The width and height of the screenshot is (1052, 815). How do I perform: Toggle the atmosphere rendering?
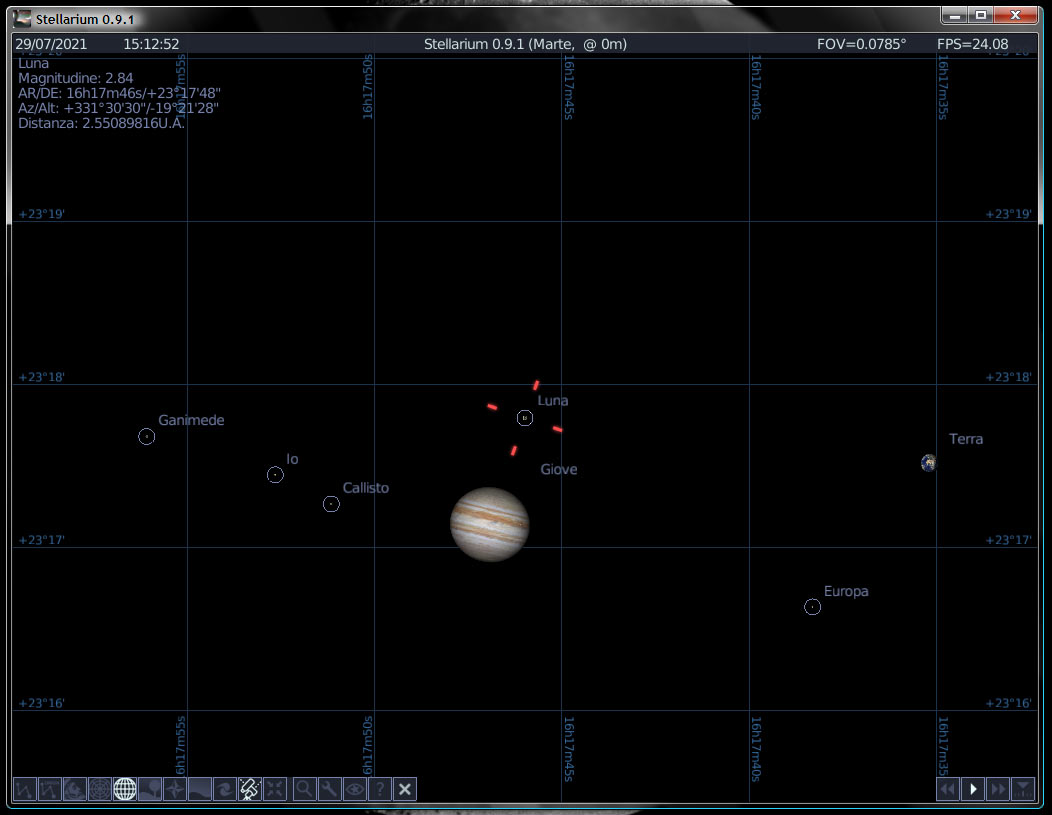pos(200,789)
